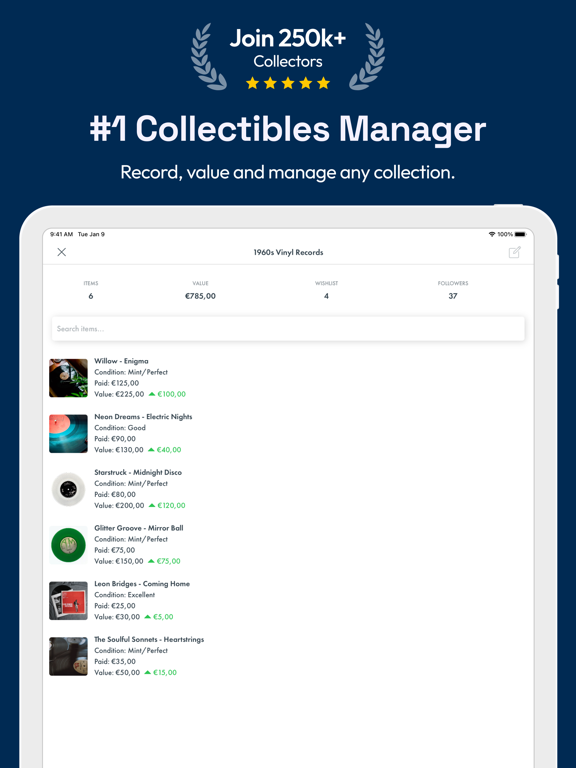
Task: Tap 'Condition: Excellent' on Leon Bridges row
Action: [125, 595]
